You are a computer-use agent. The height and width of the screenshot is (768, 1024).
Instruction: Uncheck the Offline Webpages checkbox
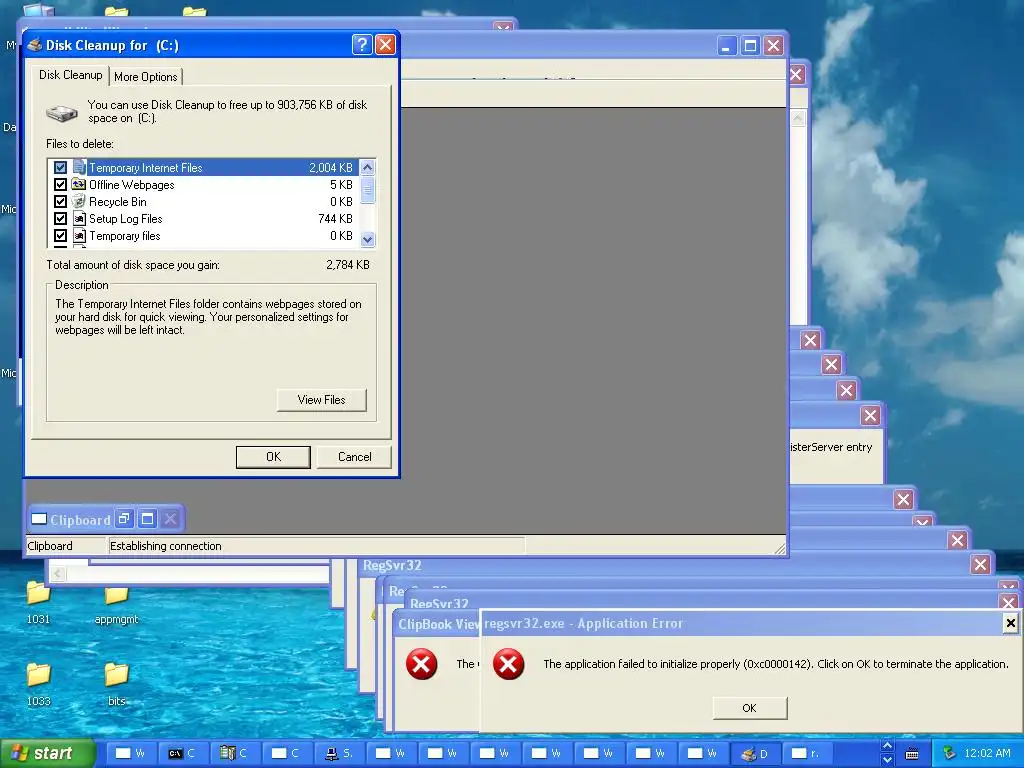tap(60, 184)
